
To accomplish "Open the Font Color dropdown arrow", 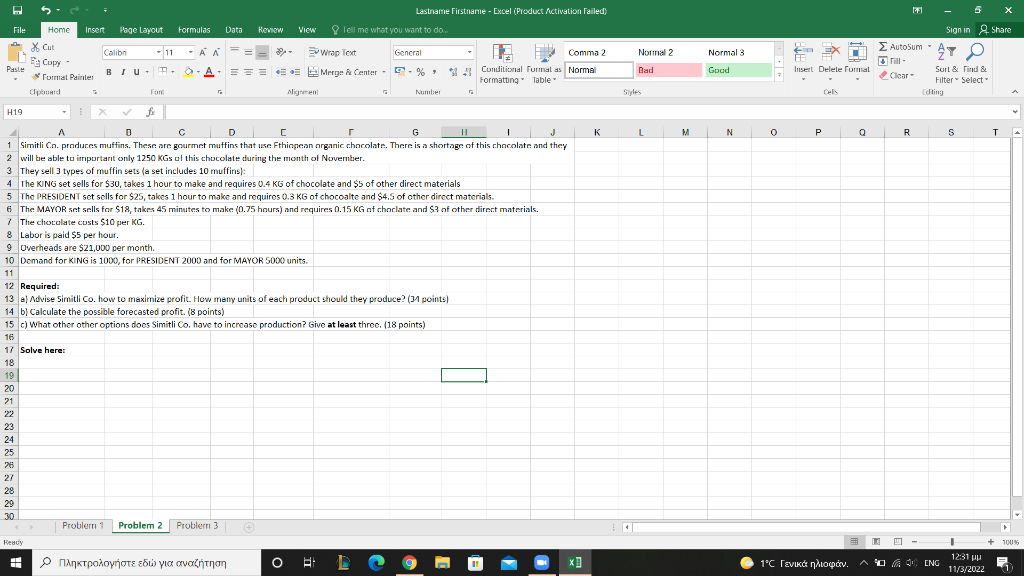I will (x=219, y=72).
